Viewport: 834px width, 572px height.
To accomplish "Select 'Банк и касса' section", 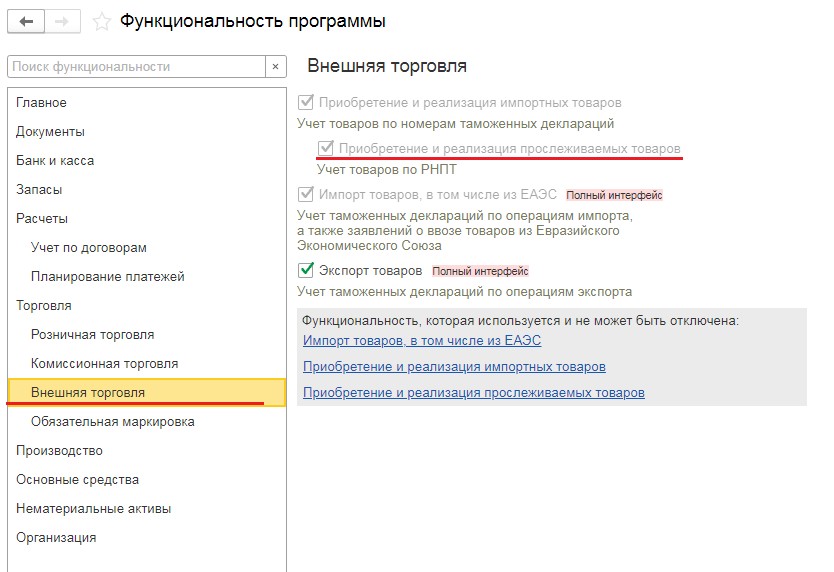I will click(x=55, y=161).
